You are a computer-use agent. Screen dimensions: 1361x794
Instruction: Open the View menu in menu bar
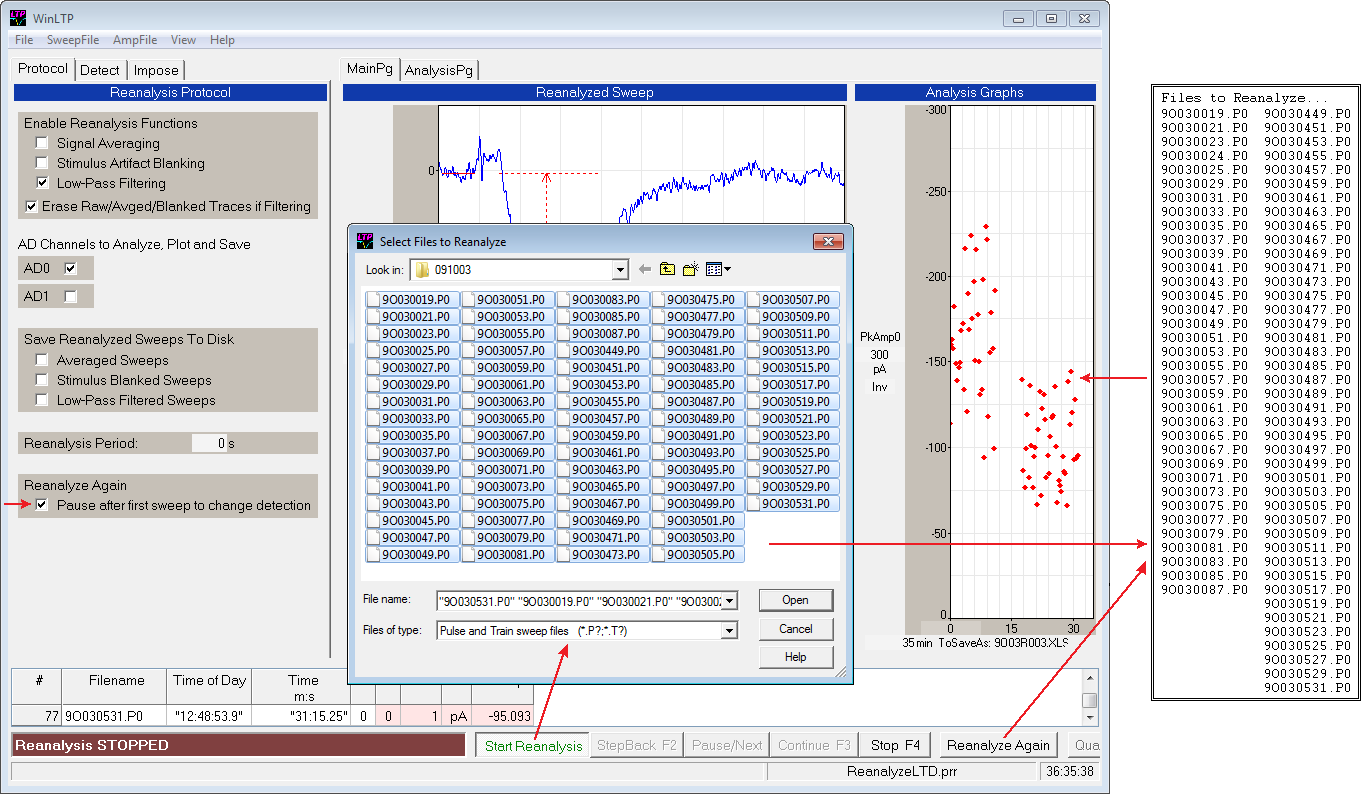pos(183,40)
